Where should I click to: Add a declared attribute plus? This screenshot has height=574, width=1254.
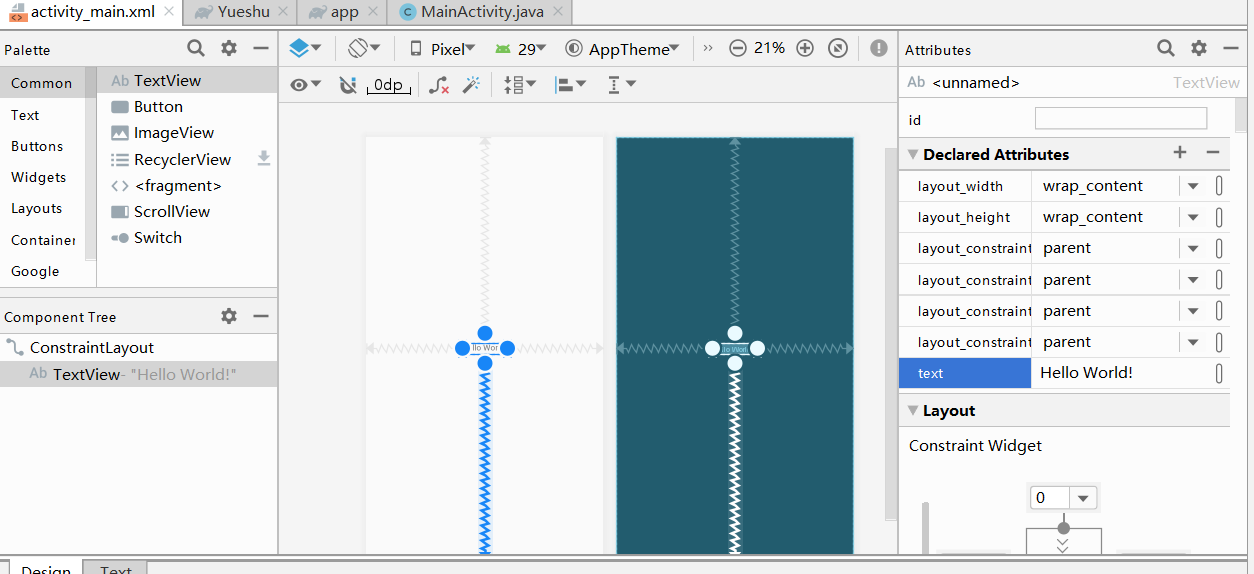(1180, 152)
